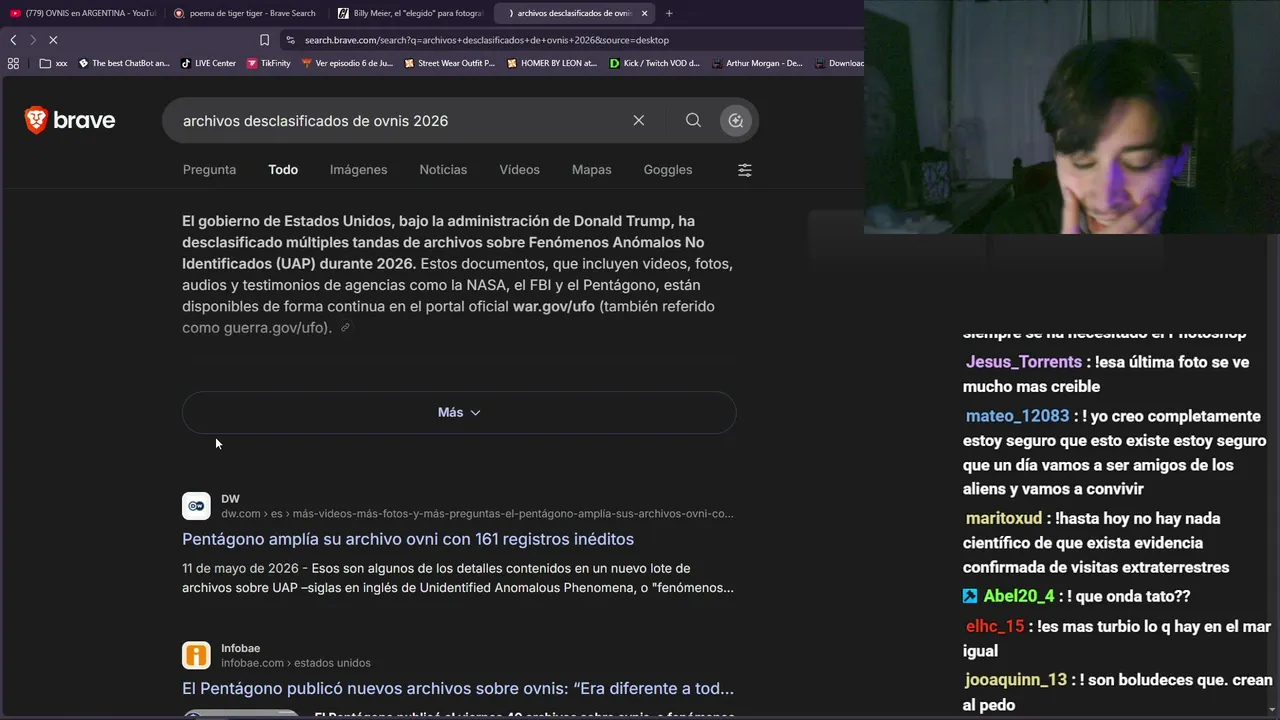This screenshot has width=1280, height=720.
Task: Open the TikFinity bookmark
Action: pos(268,63)
